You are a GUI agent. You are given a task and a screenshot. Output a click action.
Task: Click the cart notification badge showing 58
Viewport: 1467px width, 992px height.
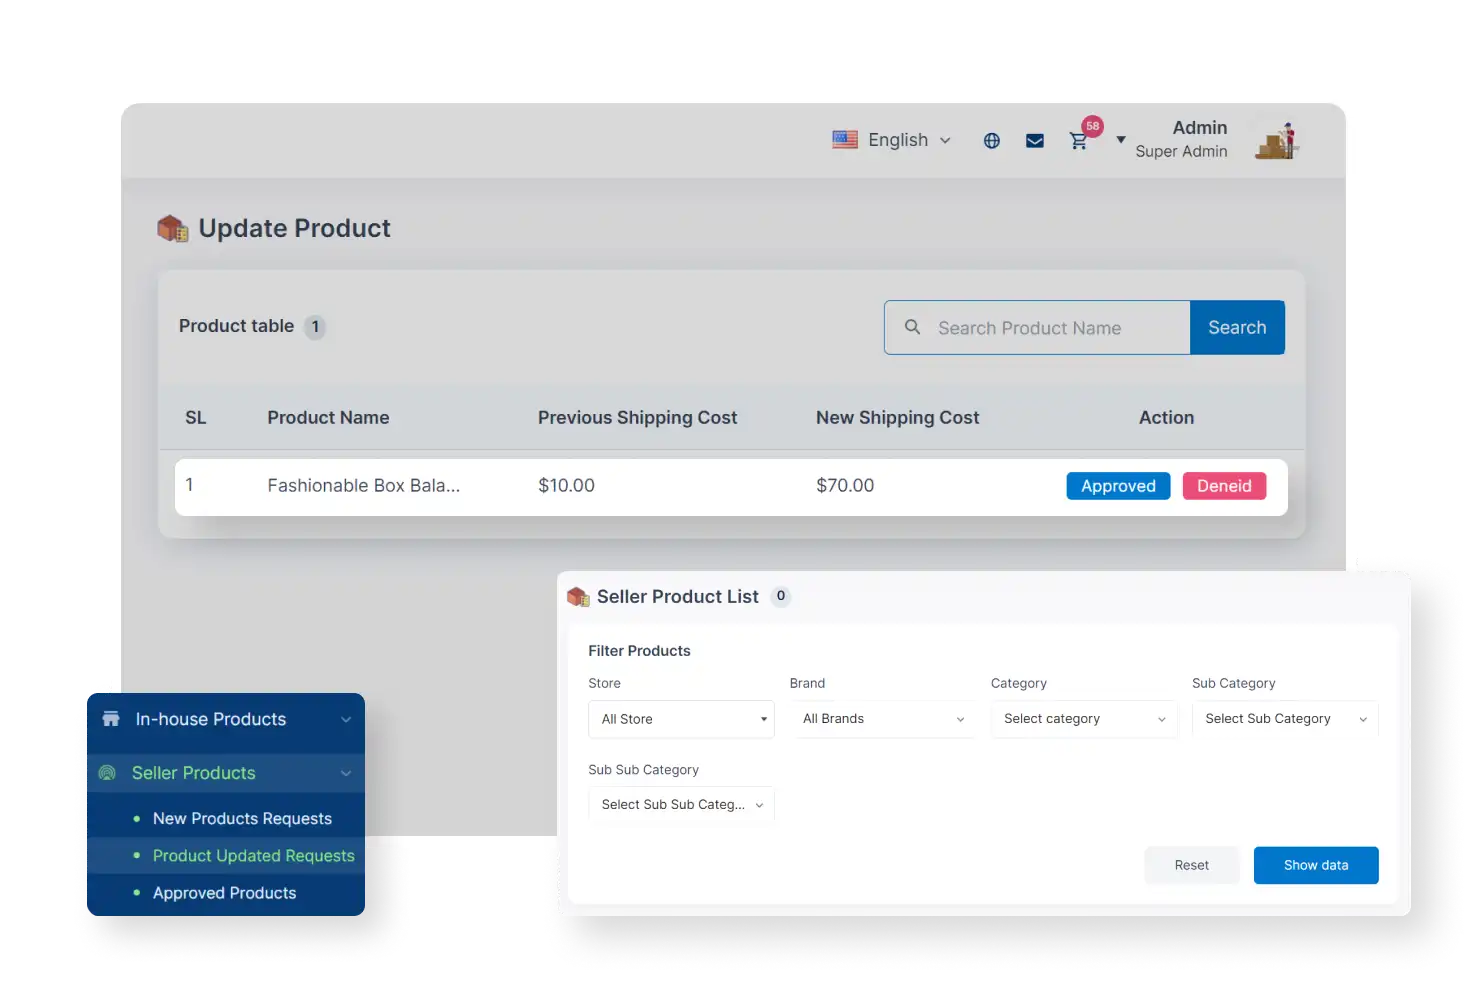(x=1092, y=126)
